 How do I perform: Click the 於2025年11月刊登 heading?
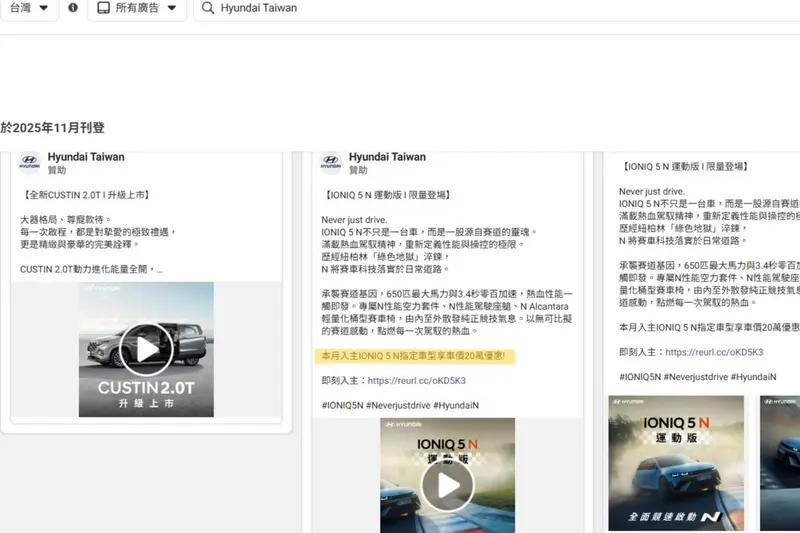pos(53,128)
